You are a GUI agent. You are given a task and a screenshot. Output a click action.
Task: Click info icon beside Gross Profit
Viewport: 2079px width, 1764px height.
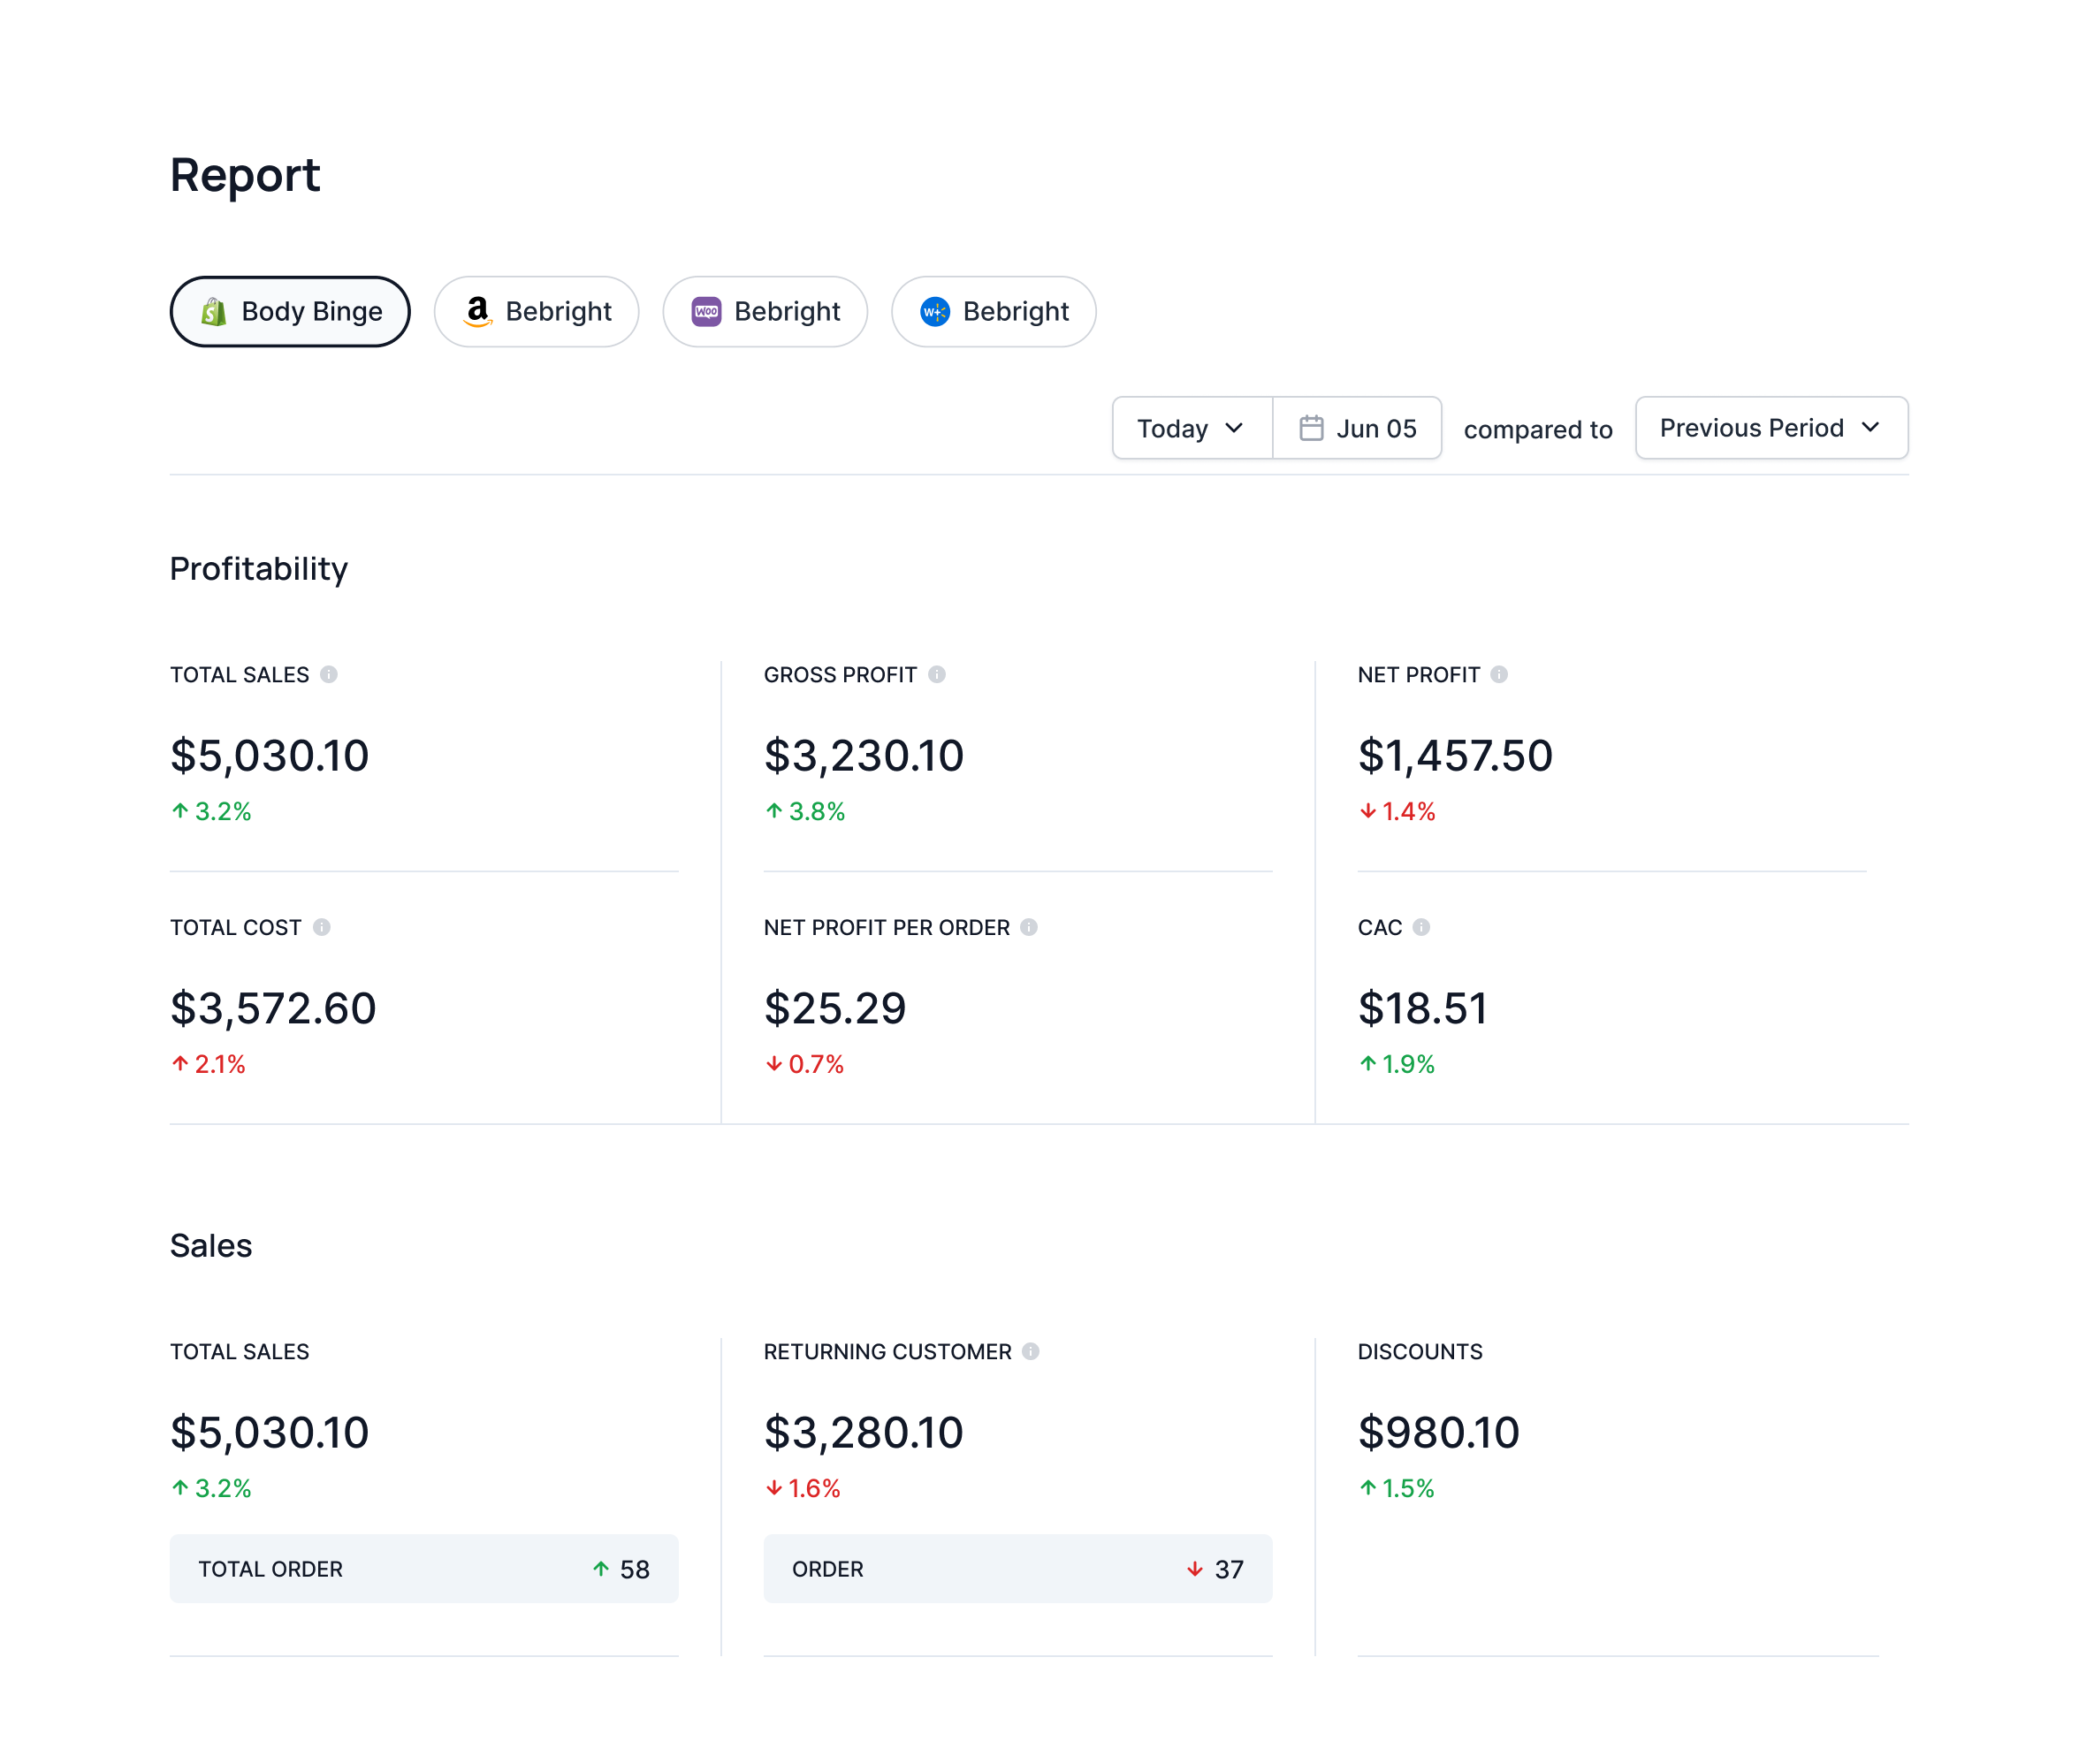936,674
